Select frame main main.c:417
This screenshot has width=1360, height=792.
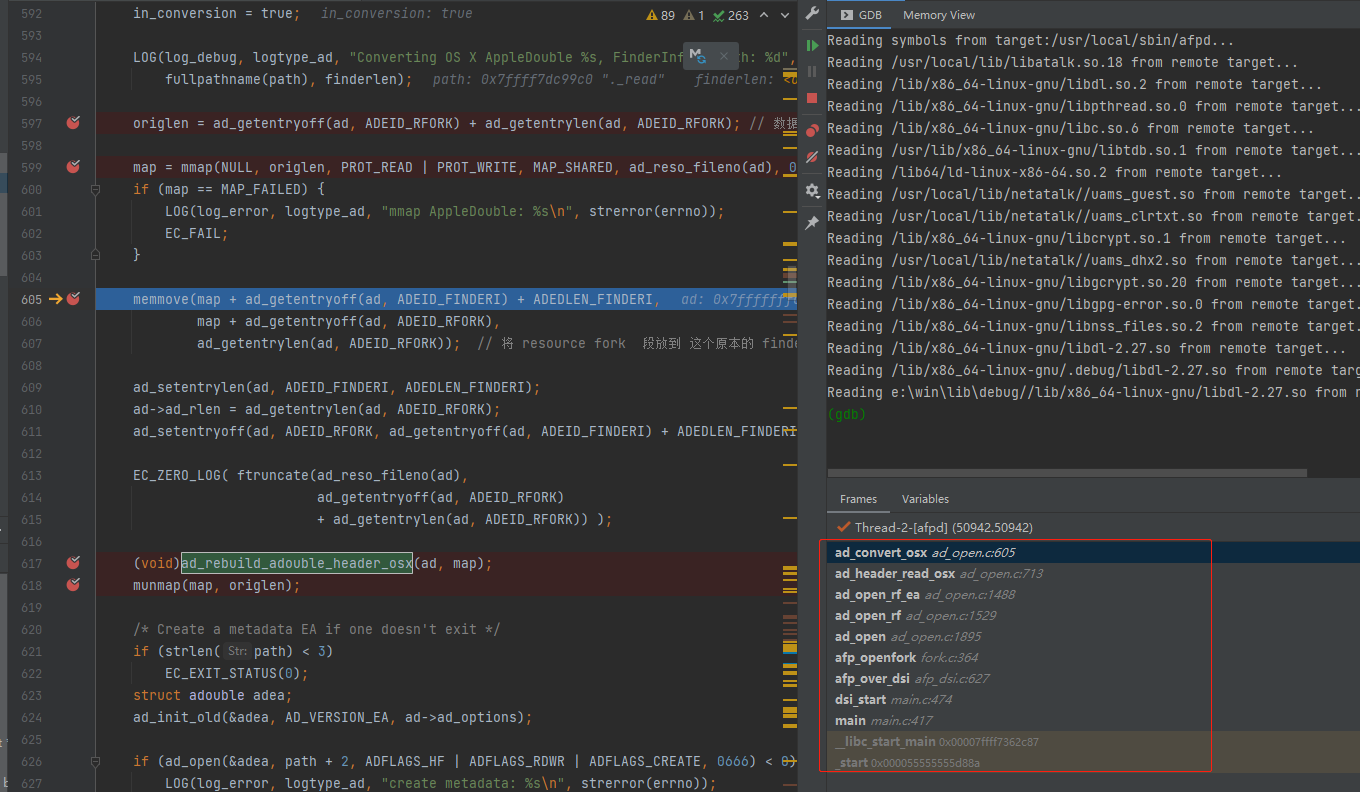click(x=1093, y=720)
